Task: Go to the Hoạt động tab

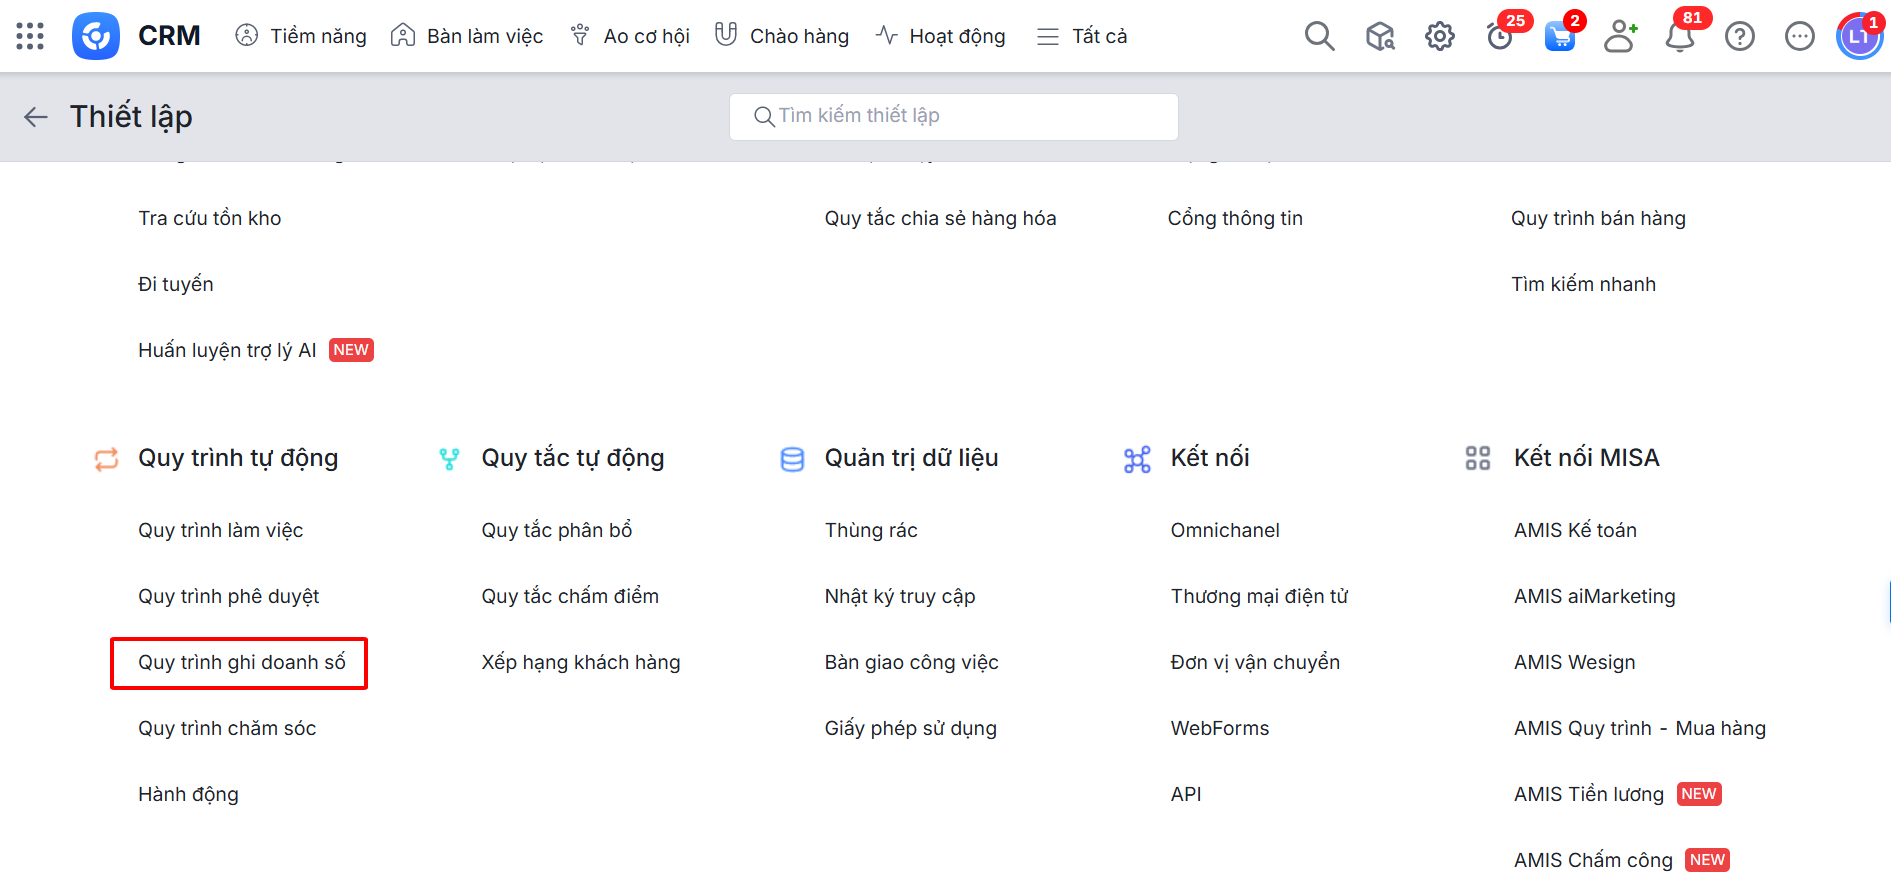Action: coord(940,37)
